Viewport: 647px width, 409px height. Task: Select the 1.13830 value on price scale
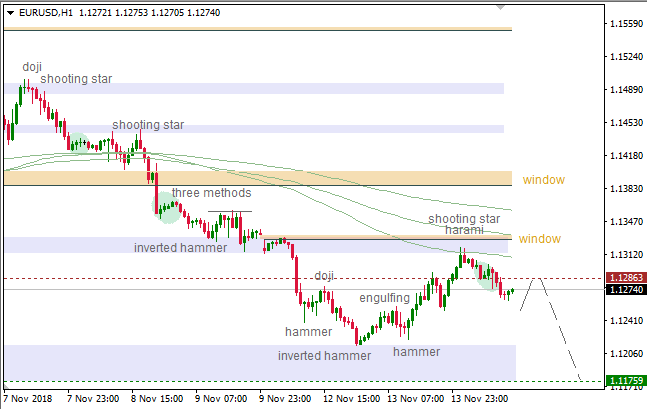pyautogui.click(x=625, y=188)
